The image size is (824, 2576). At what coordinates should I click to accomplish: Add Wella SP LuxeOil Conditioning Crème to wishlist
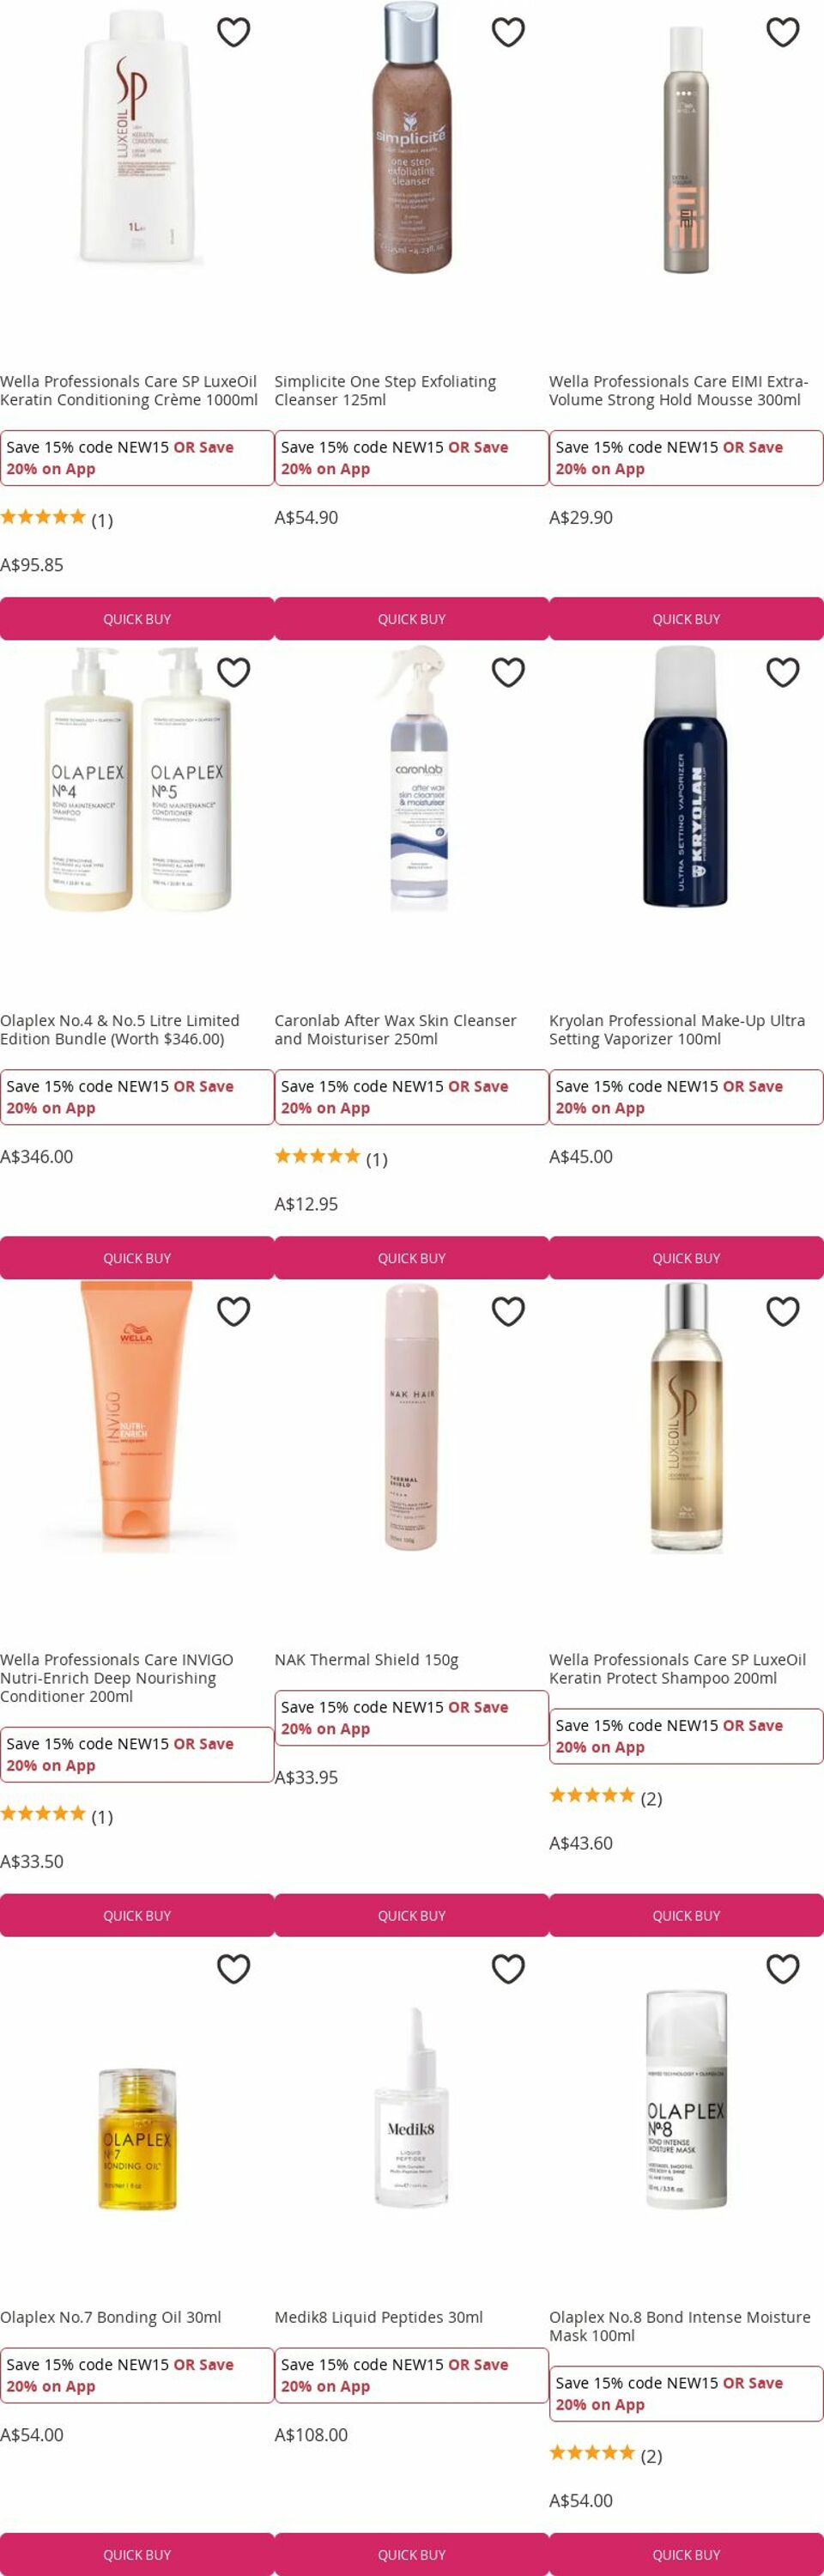[233, 32]
